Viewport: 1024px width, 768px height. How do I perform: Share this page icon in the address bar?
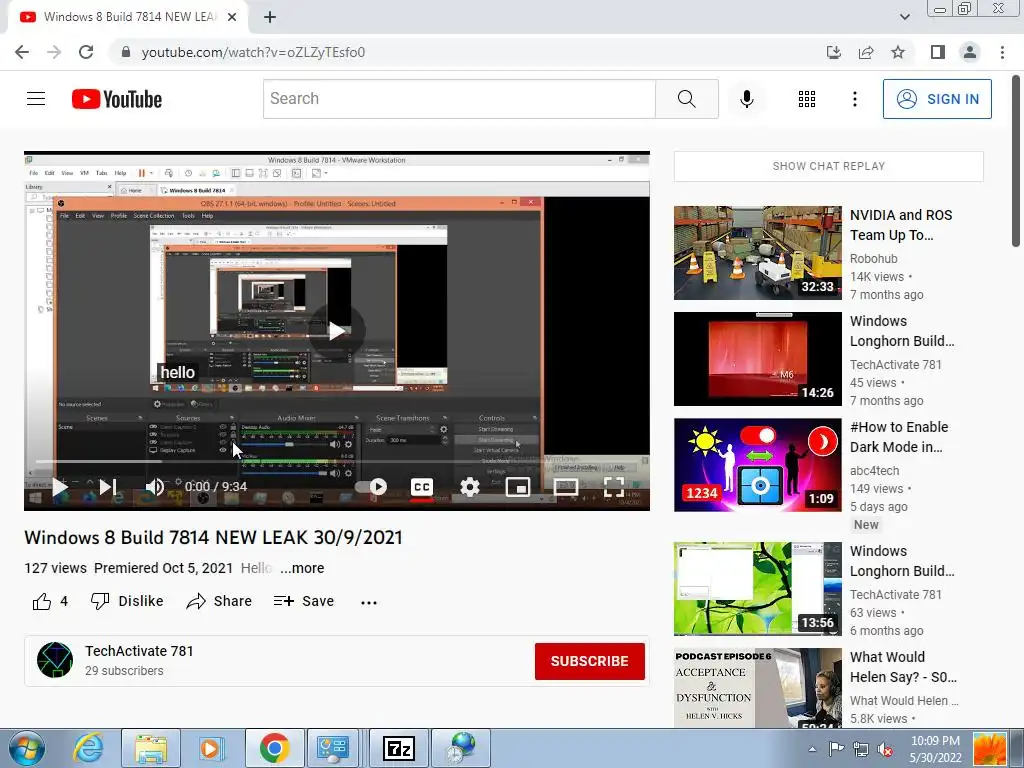(866, 52)
